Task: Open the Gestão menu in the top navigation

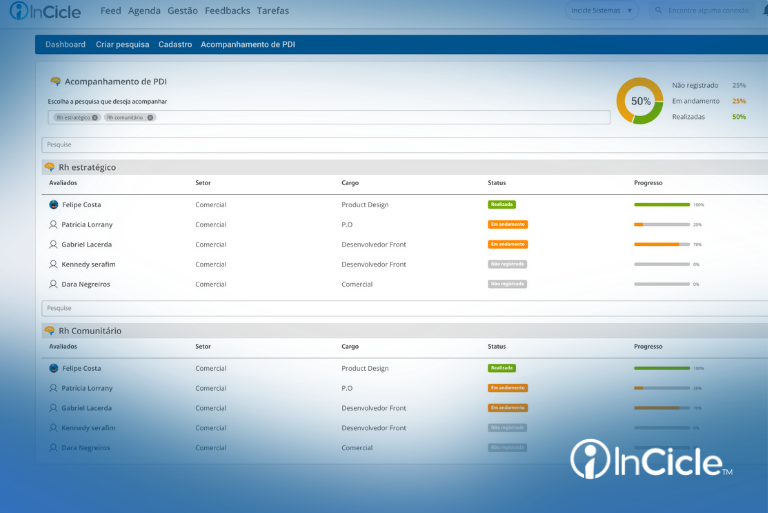Action: point(182,11)
